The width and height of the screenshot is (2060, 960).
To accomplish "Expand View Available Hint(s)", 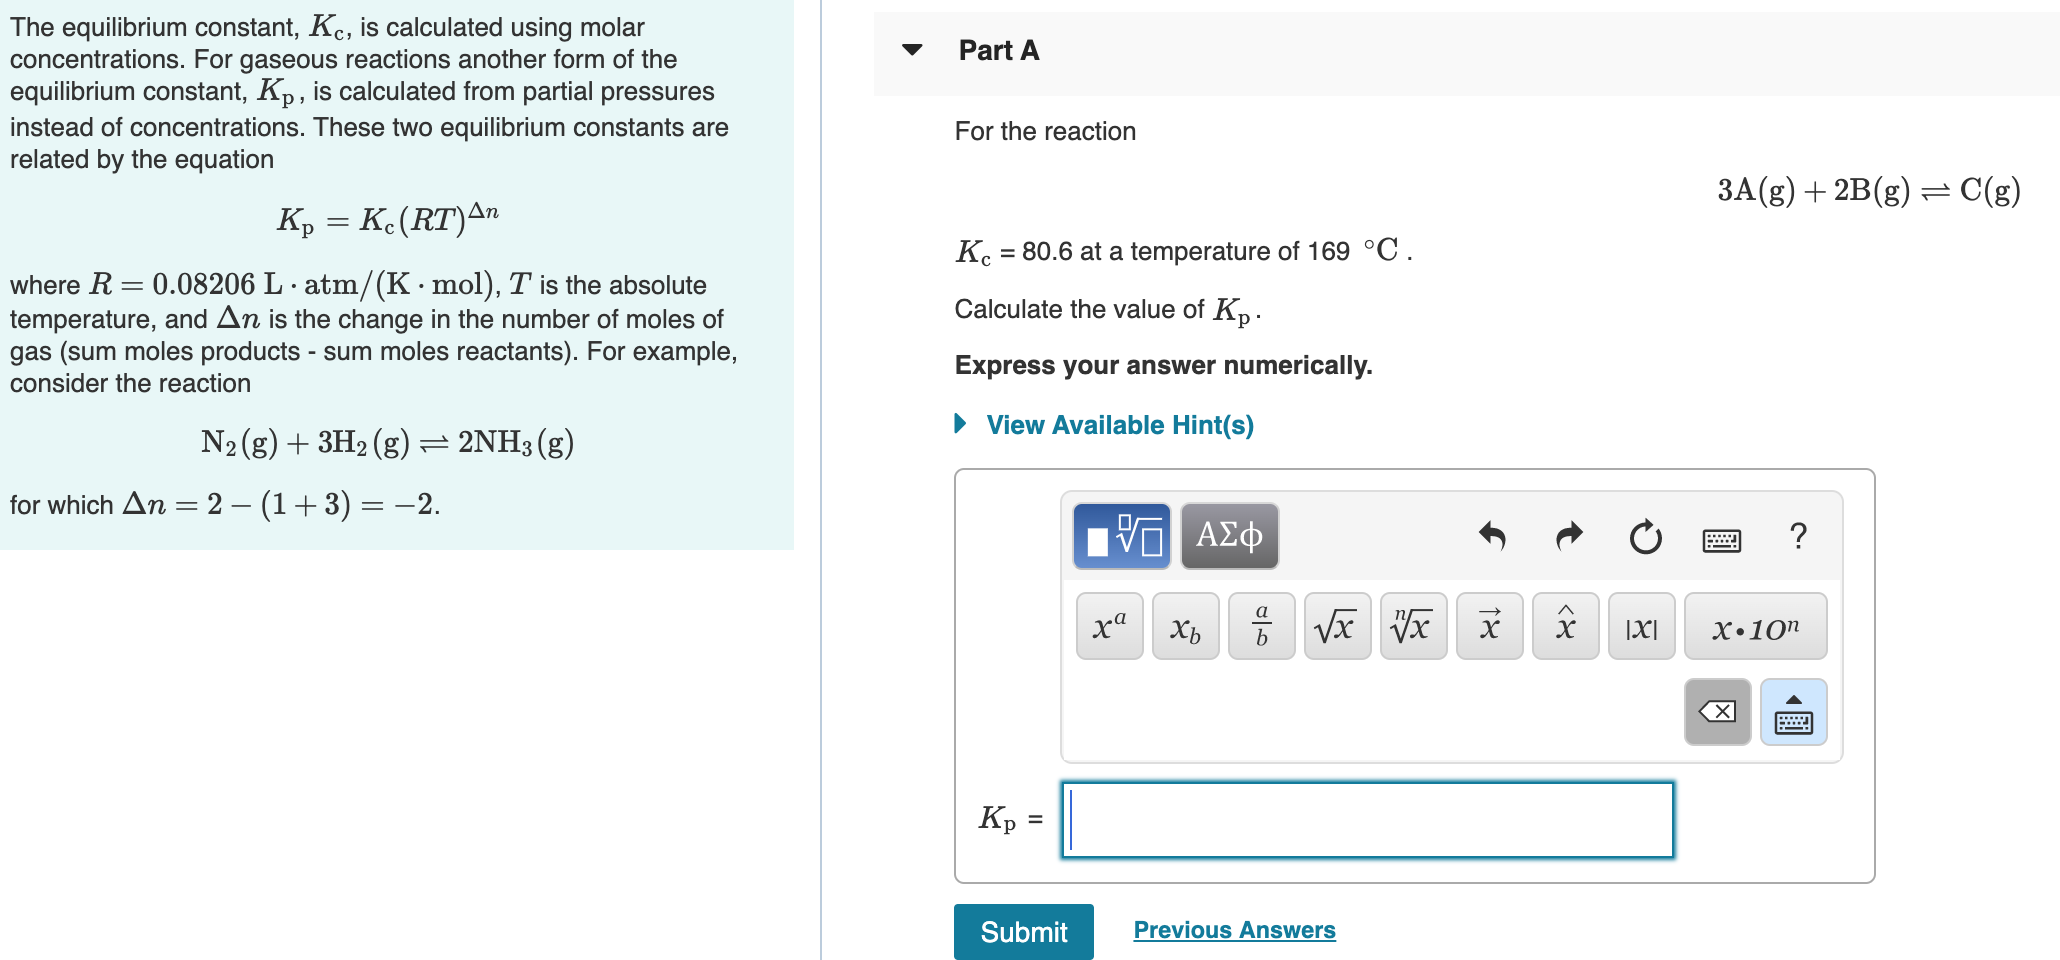I will point(1119,424).
